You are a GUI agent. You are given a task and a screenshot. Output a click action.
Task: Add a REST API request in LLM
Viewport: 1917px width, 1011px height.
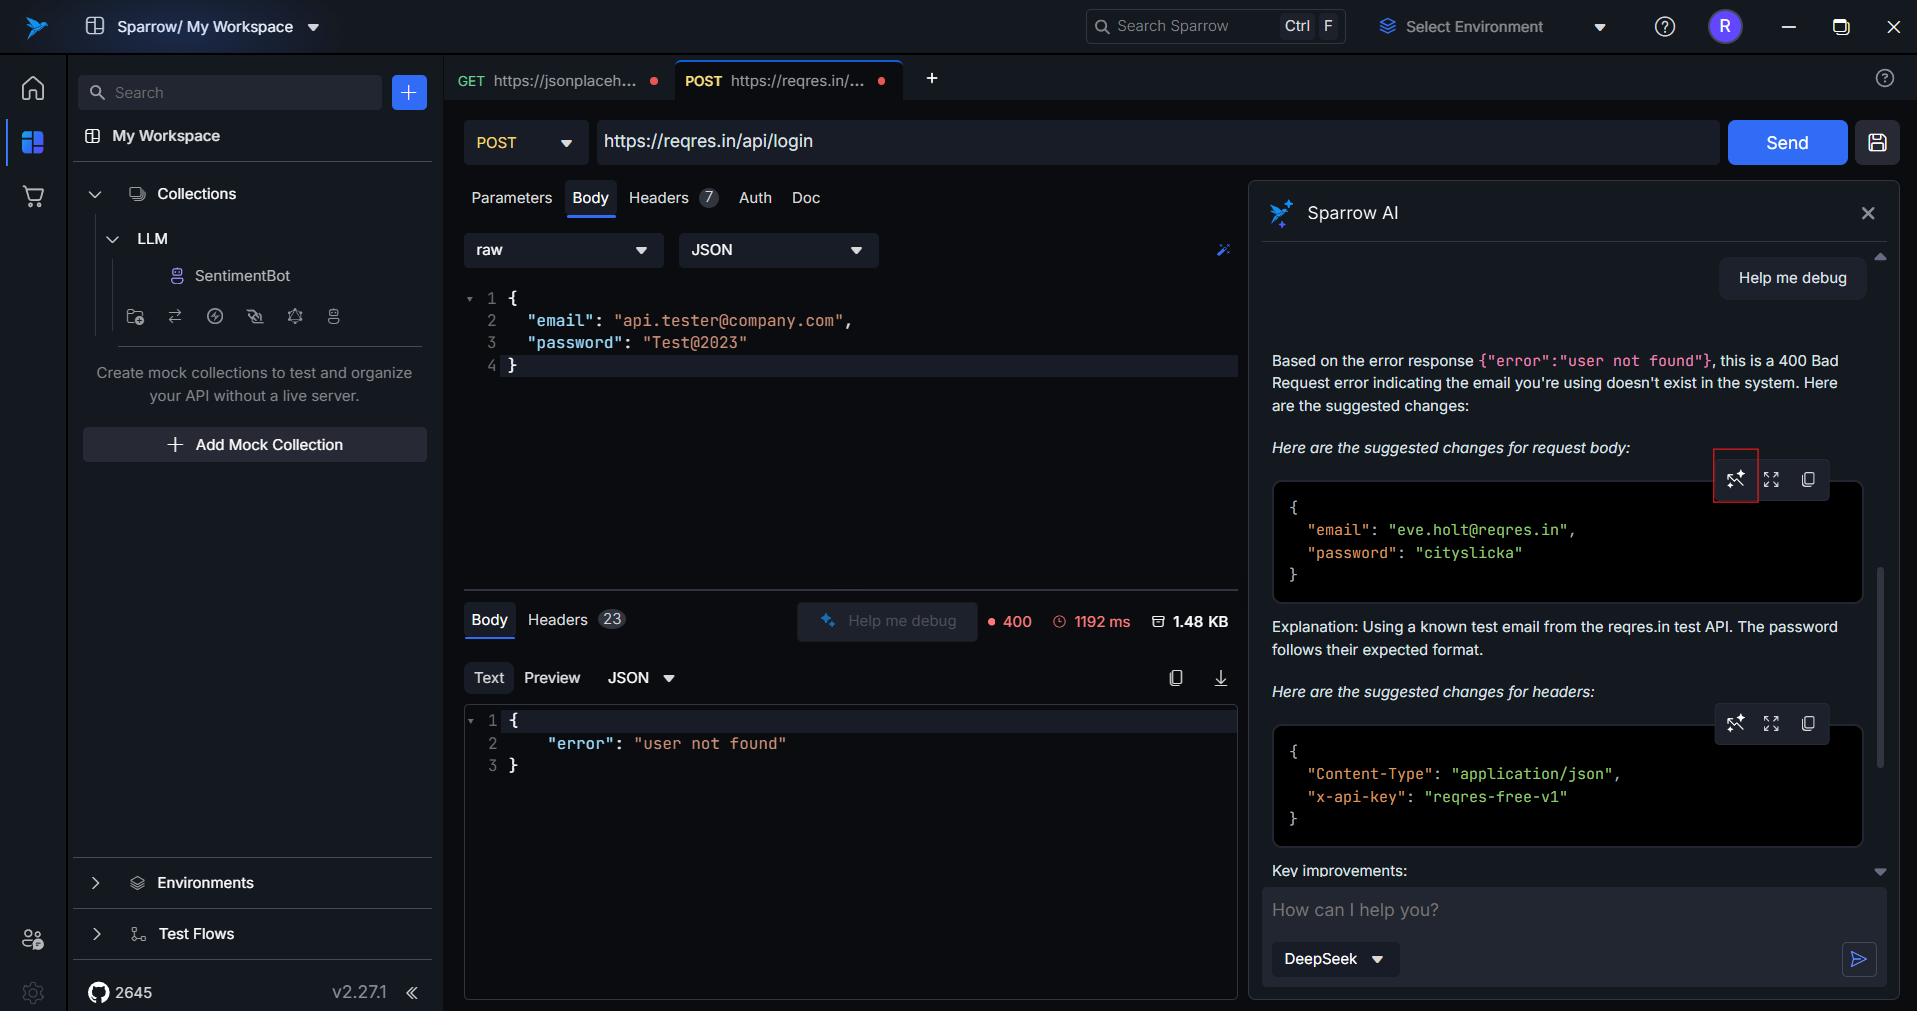pyautogui.click(x=175, y=316)
